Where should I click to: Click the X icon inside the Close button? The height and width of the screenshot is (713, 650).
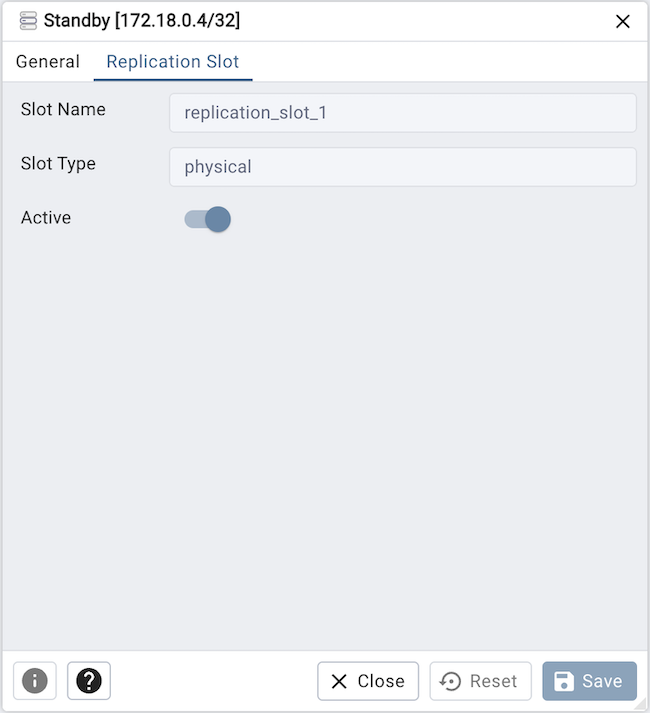(x=339, y=681)
